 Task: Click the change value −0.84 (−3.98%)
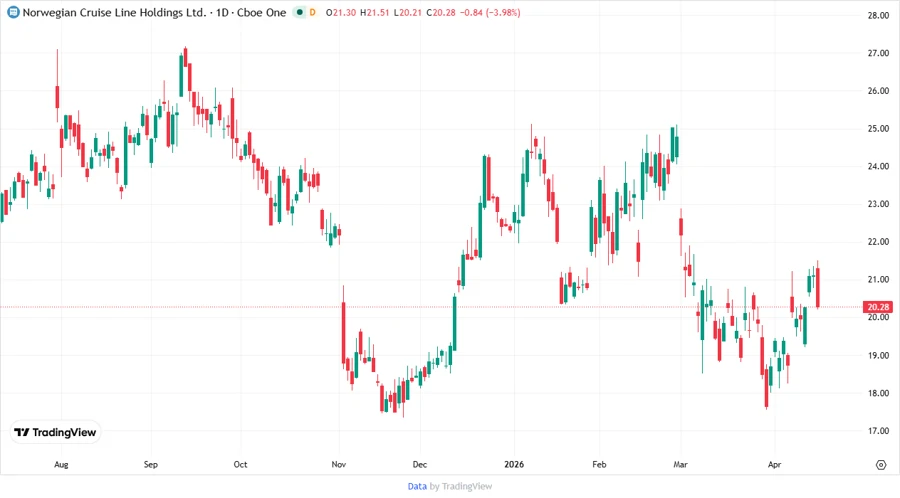[x=490, y=12]
